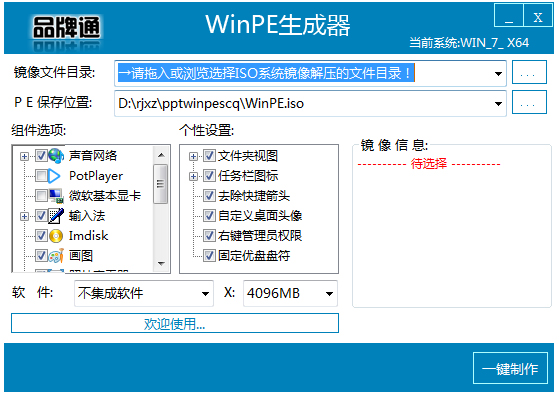The height and width of the screenshot is (396, 559).
Task: Click the 组件选项 heading
Action: (39, 130)
